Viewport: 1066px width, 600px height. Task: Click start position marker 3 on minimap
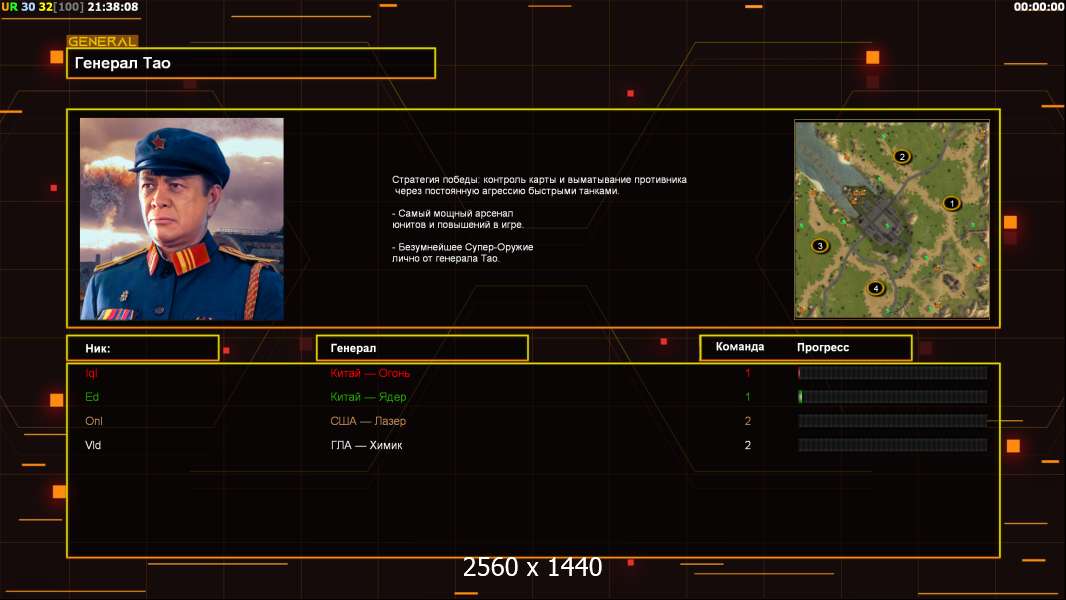coord(820,245)
